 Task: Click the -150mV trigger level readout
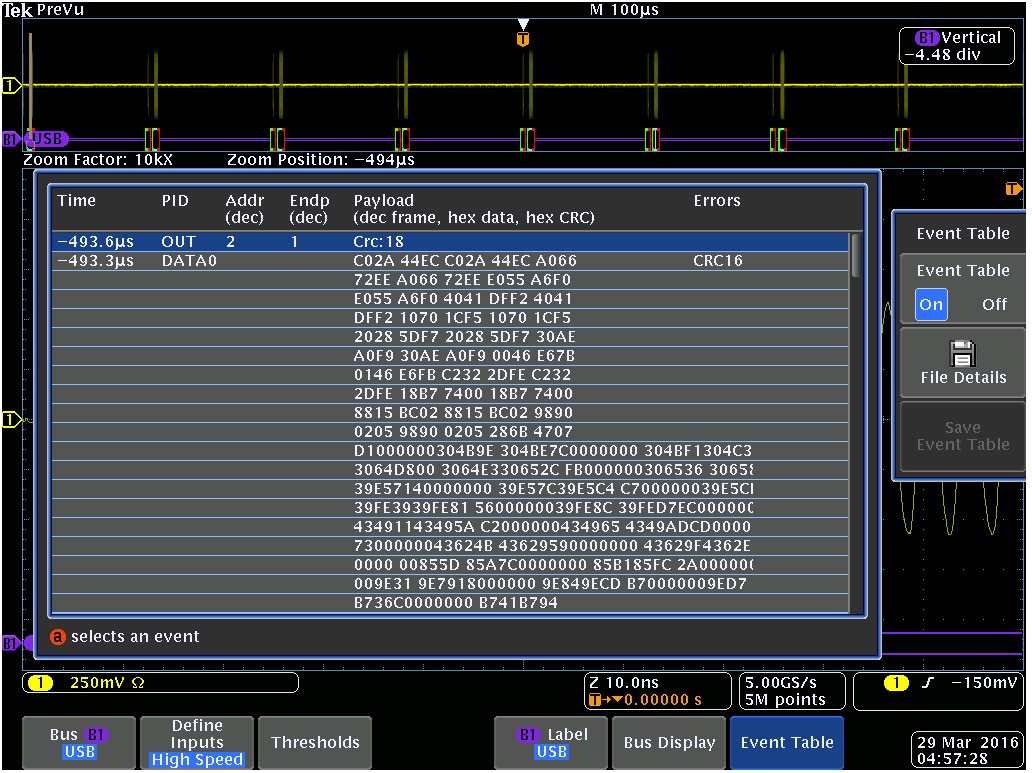[x=984, y=683]
